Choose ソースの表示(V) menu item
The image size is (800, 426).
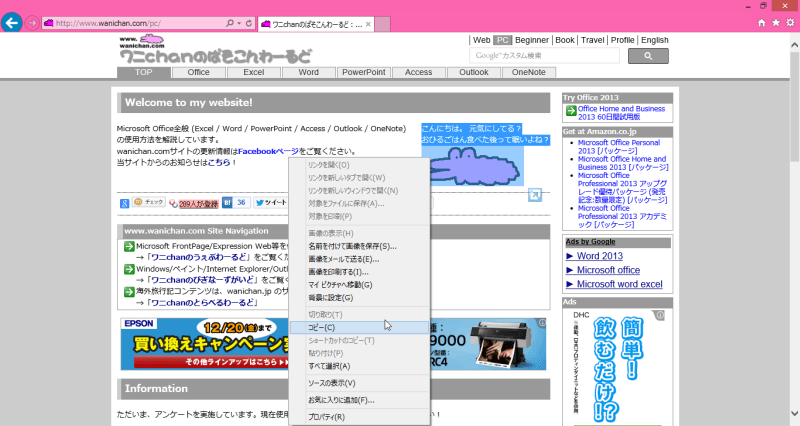pos(359,383)
